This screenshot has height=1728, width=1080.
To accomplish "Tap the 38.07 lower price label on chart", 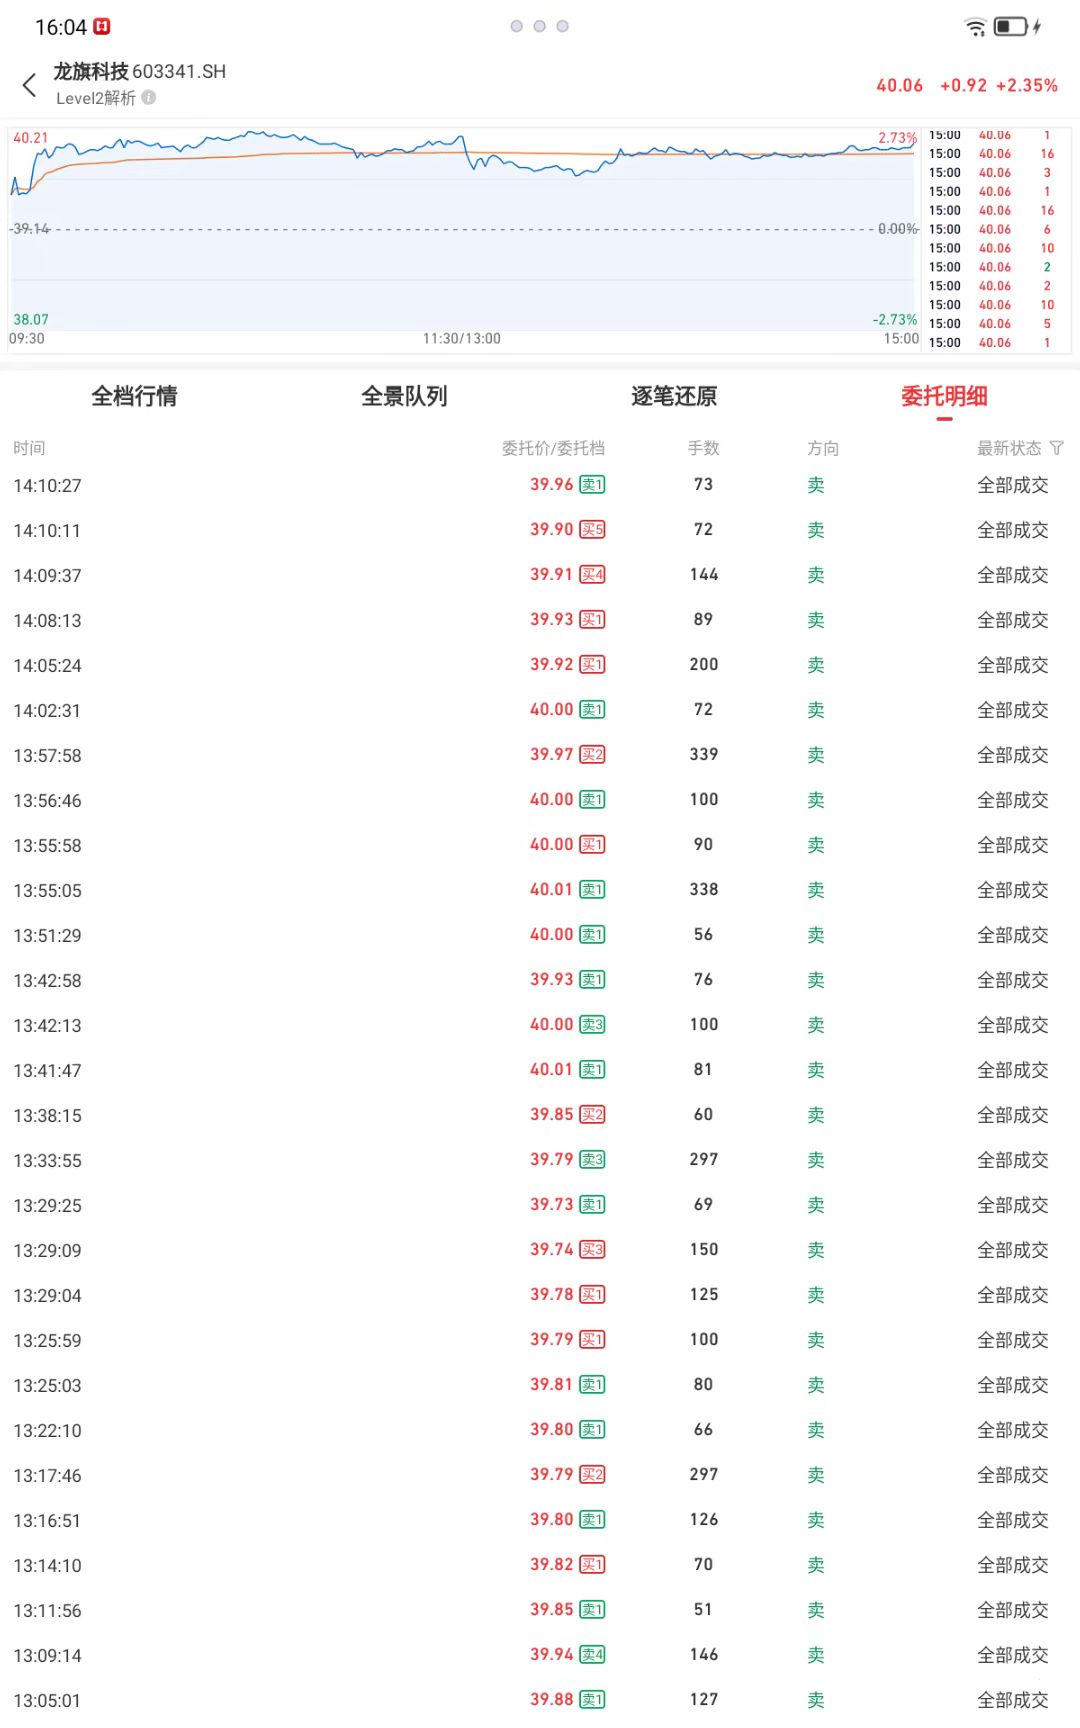I will coord(30,320).
